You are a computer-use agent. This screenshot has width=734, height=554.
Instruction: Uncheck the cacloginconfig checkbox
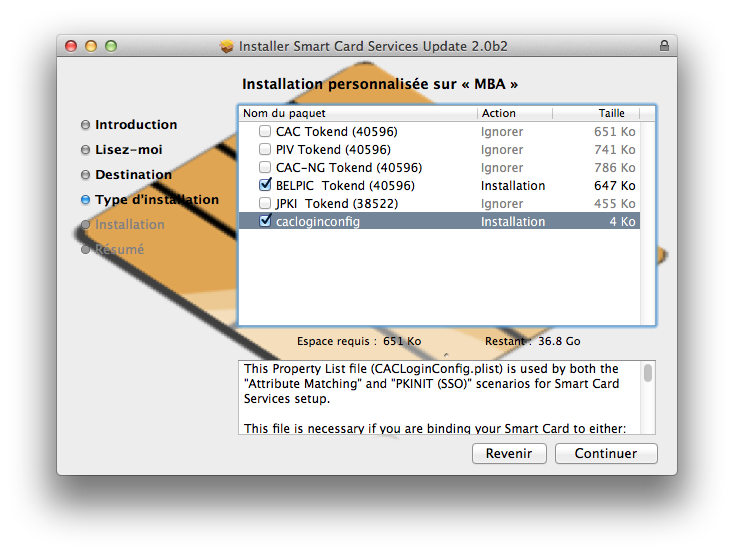(x=265, y=222)
